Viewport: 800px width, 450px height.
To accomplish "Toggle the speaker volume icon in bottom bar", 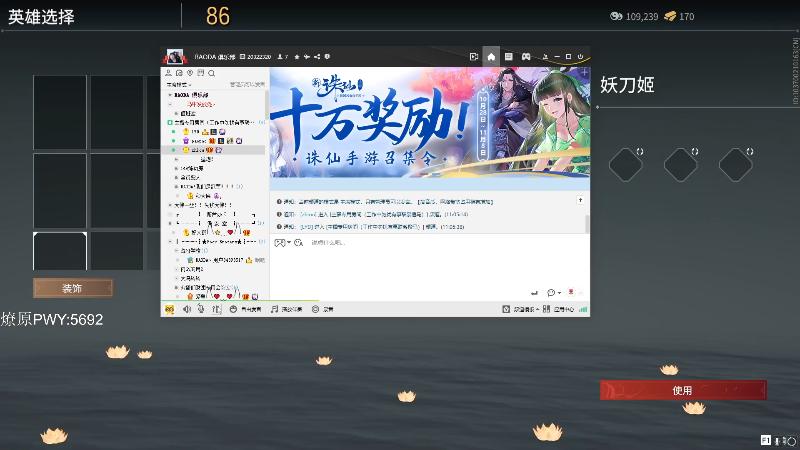I will [x=187, y=309].
